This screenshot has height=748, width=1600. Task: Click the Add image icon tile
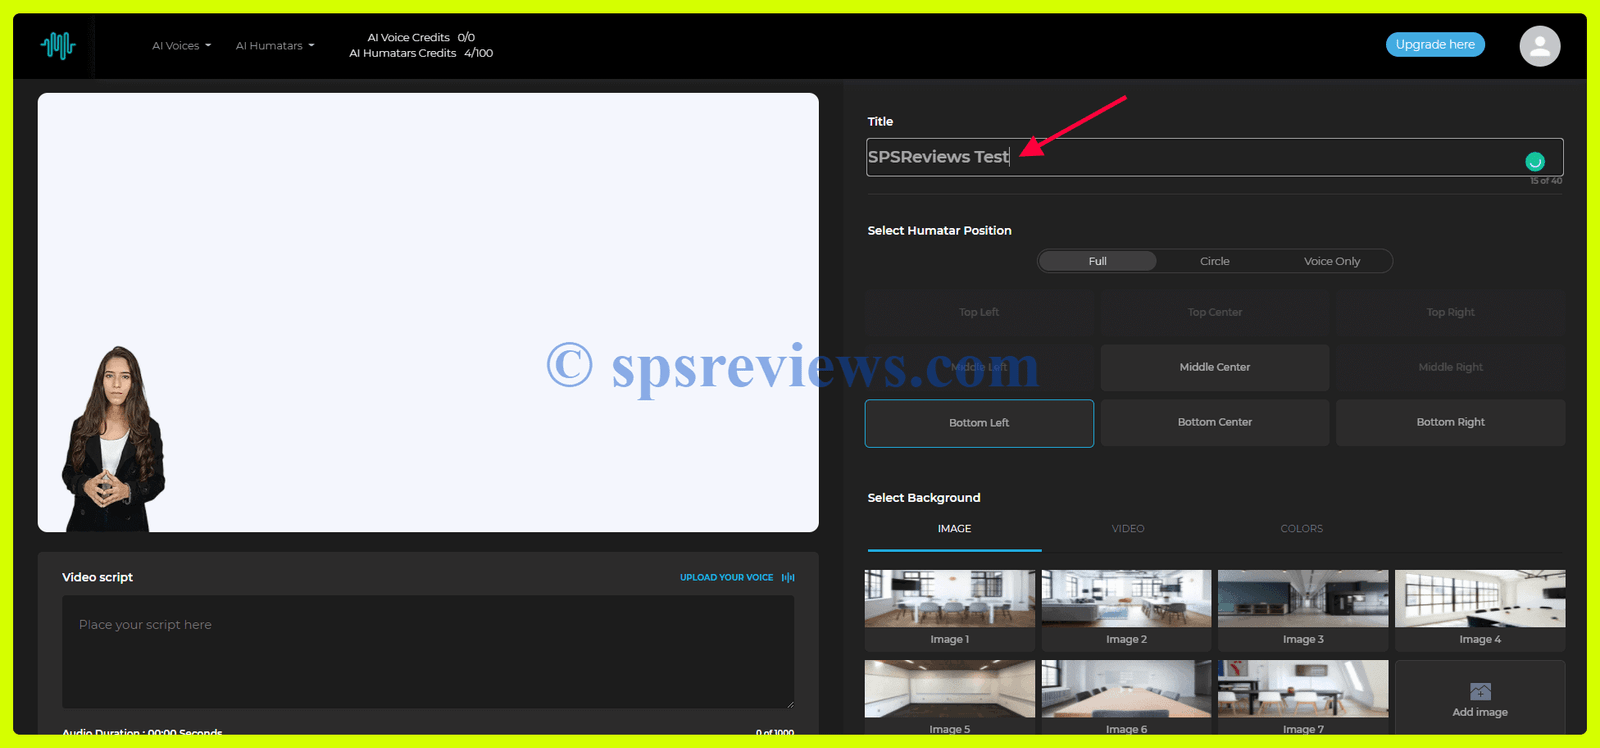[x=1480, y=698]
